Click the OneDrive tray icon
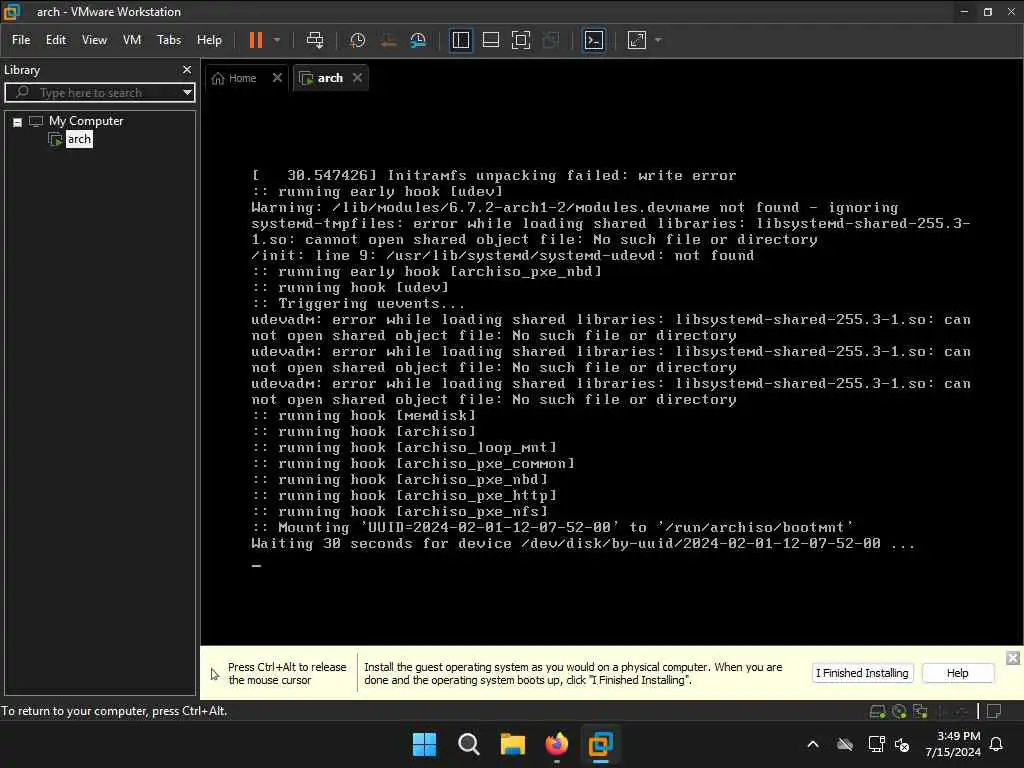This screenshot has height=768, width=1024. pyautogui.click(x=845, y=744)
